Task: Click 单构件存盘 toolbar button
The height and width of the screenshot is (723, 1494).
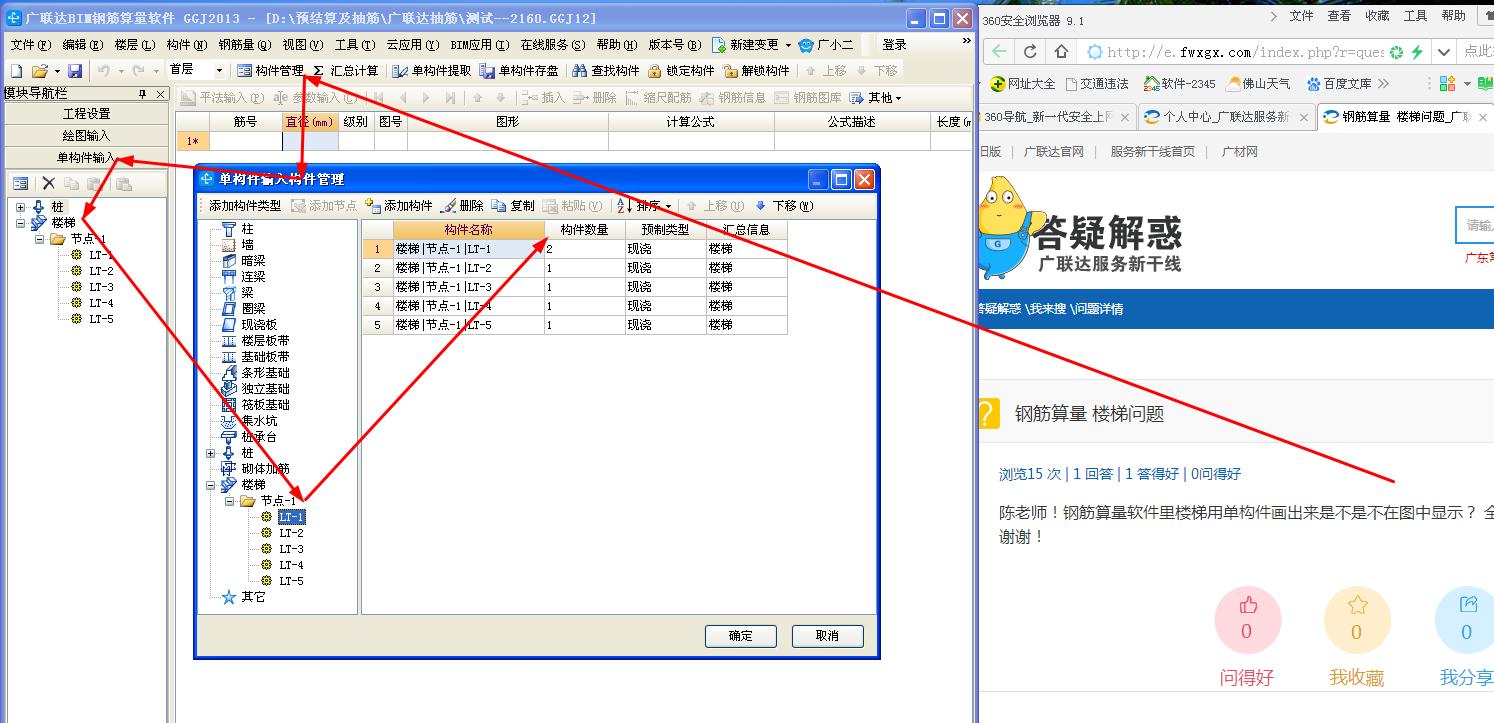Action: click(519, 71)
